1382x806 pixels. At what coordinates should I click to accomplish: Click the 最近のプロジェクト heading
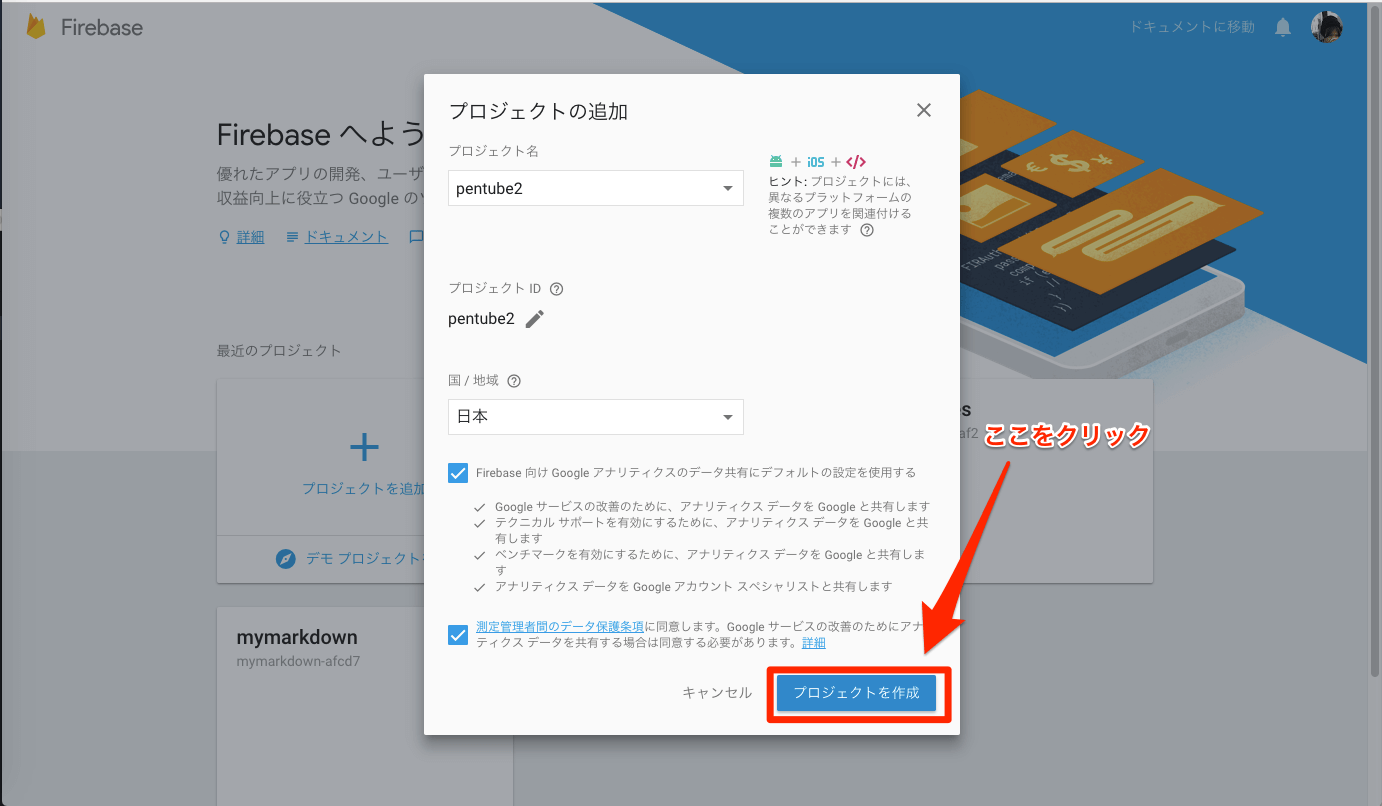(x=279, y=351)
